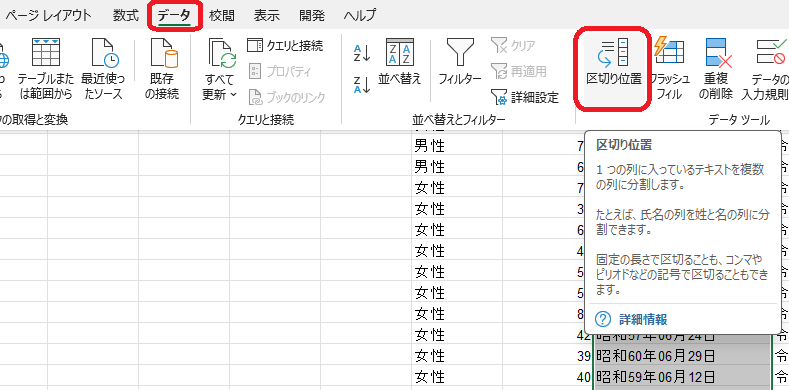Open the 並べ替え sort dialog
The height and width of the screenshot is (390, 789).
point(400,61)
